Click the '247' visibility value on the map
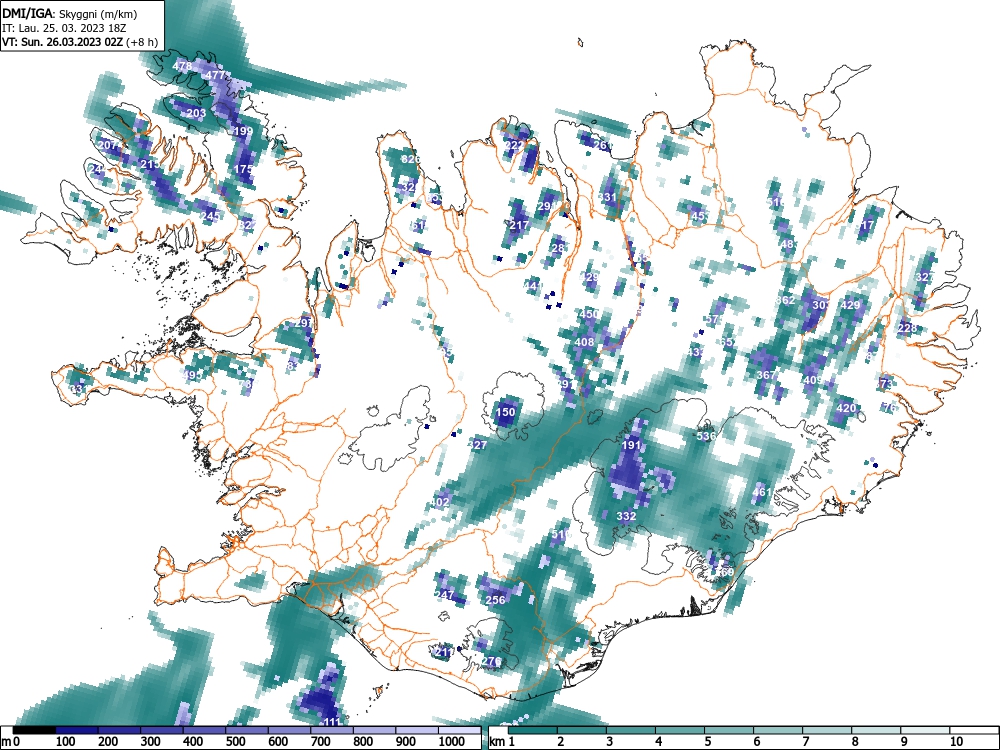 [x=444, y=596]
